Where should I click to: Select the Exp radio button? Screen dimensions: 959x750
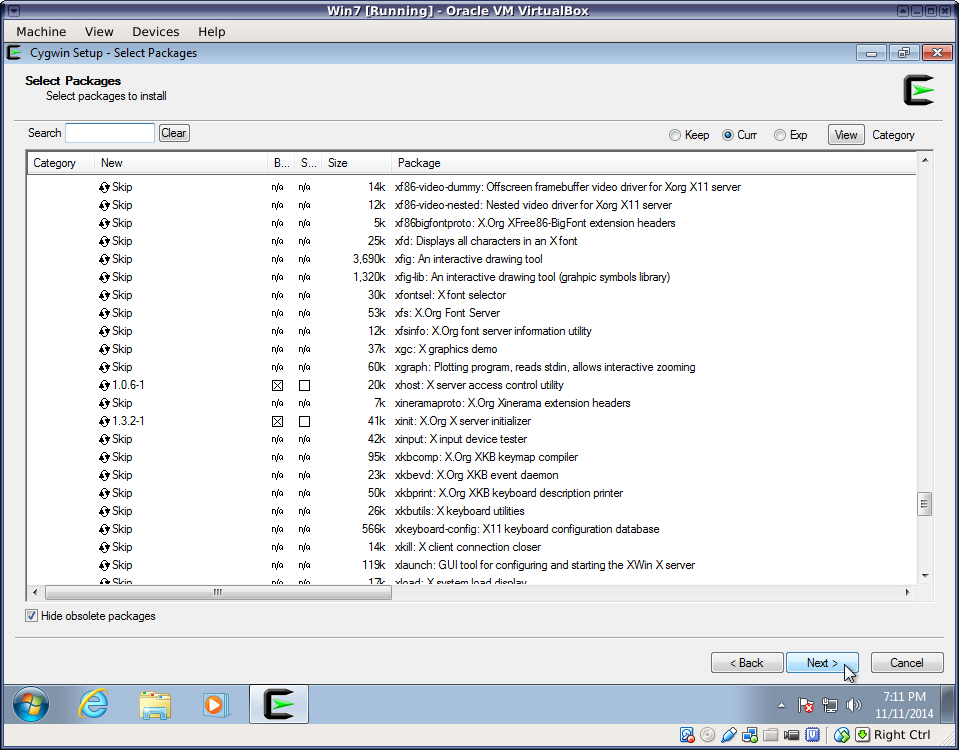pos(780,135)
